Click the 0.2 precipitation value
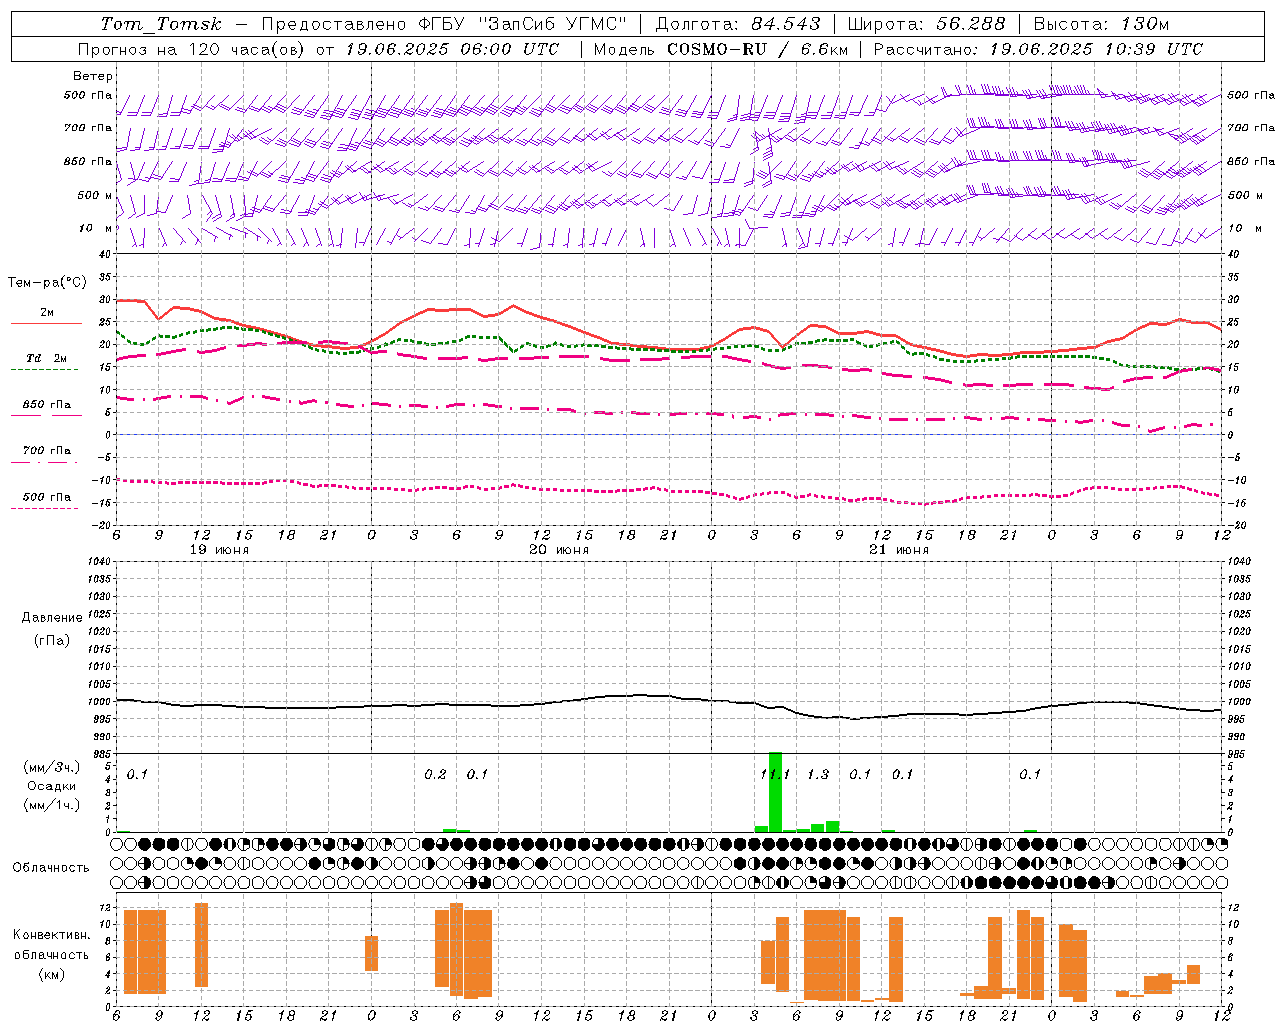 pyautogui.click(x=435, y=774)
